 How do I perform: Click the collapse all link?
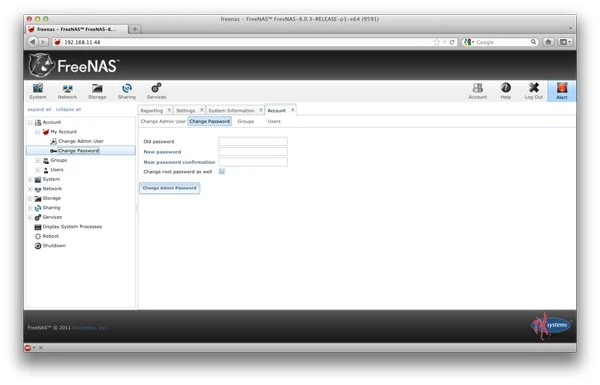click(x=68, y=109)
